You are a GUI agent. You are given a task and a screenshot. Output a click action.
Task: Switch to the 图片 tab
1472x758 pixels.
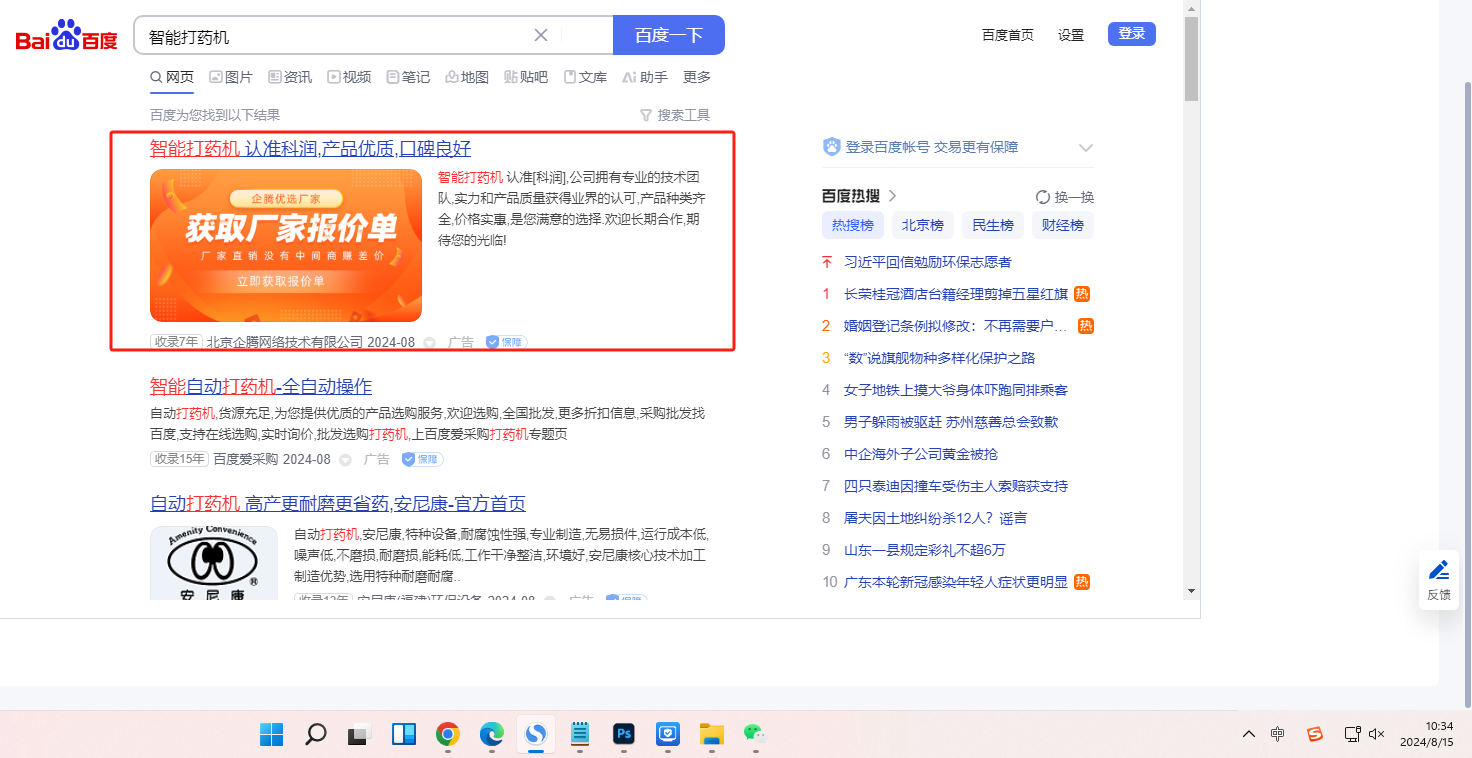tap(231, 77)
